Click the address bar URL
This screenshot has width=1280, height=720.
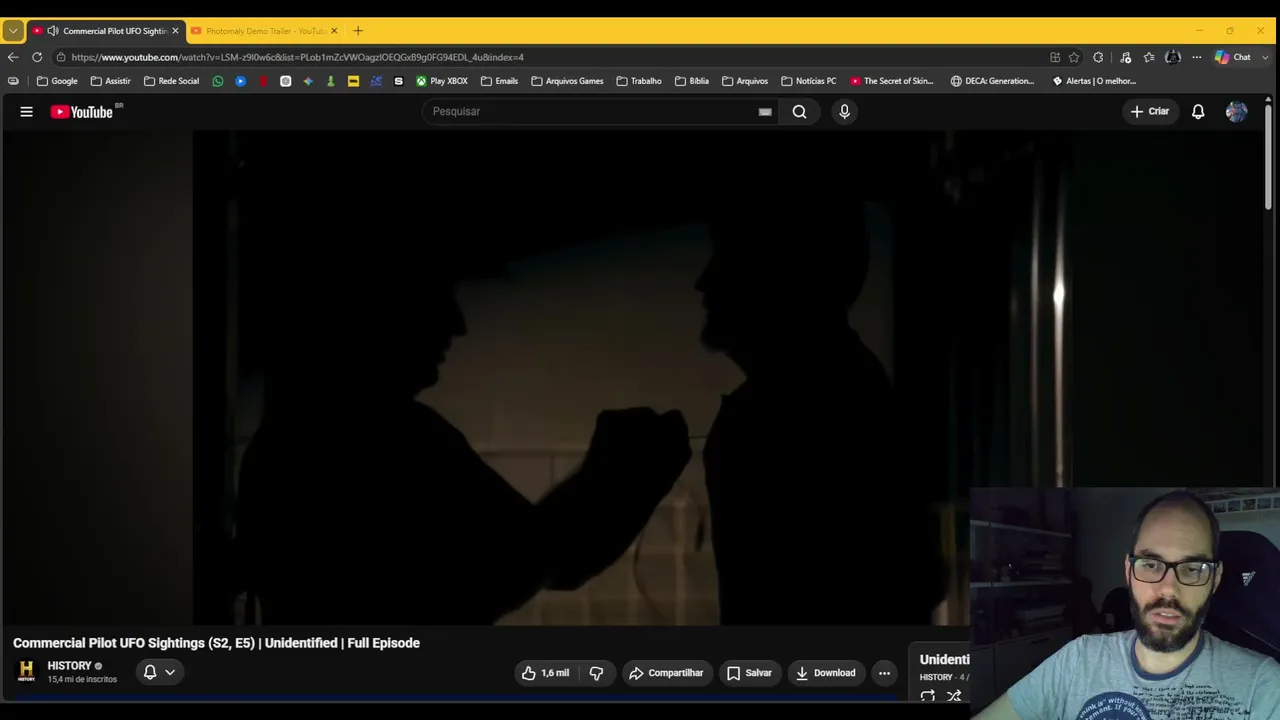point(297,58)
